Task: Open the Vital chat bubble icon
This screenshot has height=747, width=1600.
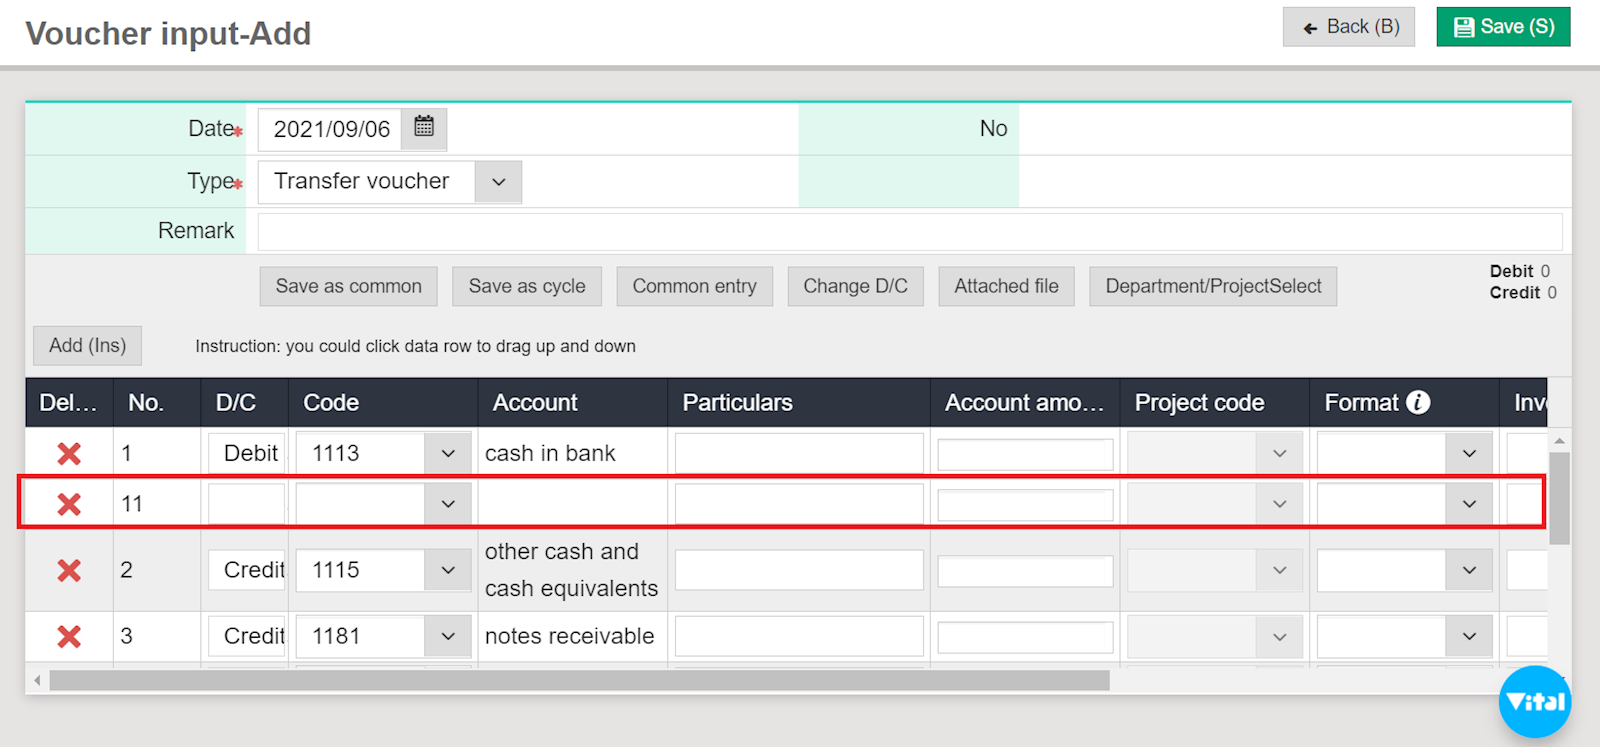Action: click(x=1534, y=701)
